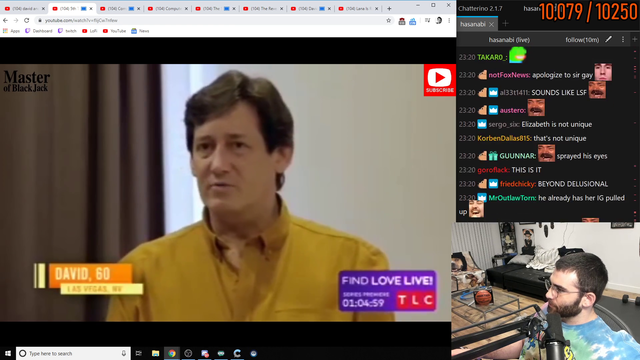Open the Dashboard bookmark
The height and width of the screenshot is (360, 640).
tap(39, 31)
